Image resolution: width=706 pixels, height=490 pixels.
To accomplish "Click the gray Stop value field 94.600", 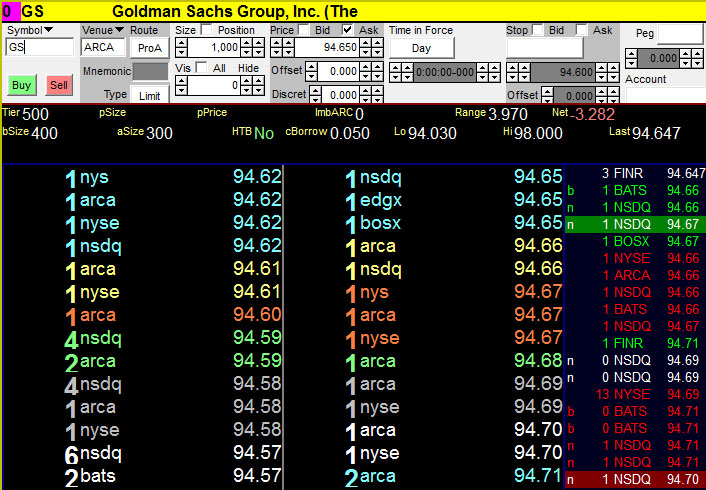I will click(x=563, y=72).
